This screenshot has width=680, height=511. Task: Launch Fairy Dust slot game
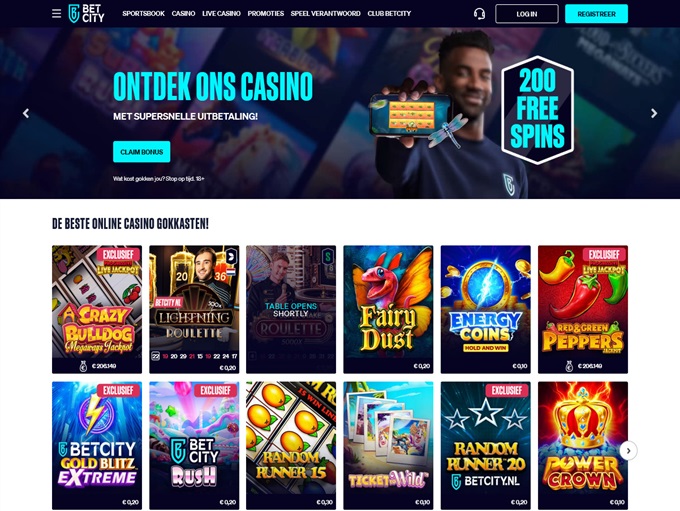[x=388, y=309]
